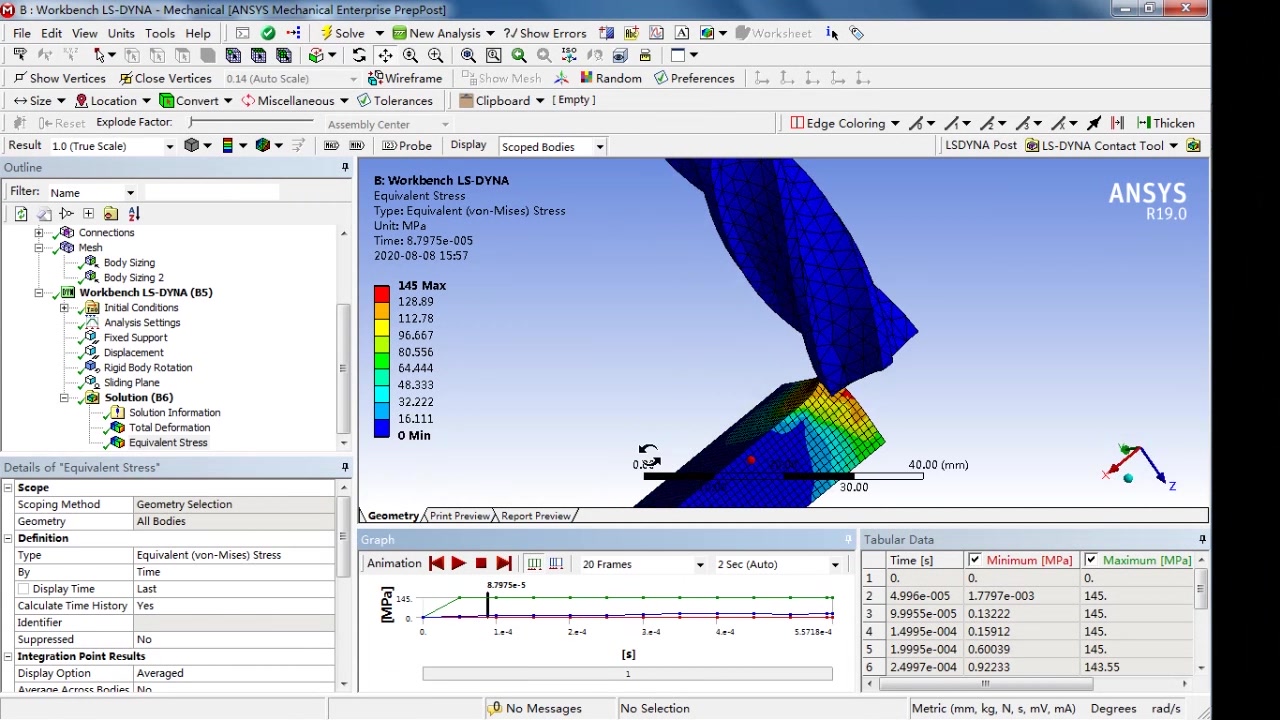Click the Thicken edges button
The height and width of the screenshot is (720, 1280).
point(1166,123)
